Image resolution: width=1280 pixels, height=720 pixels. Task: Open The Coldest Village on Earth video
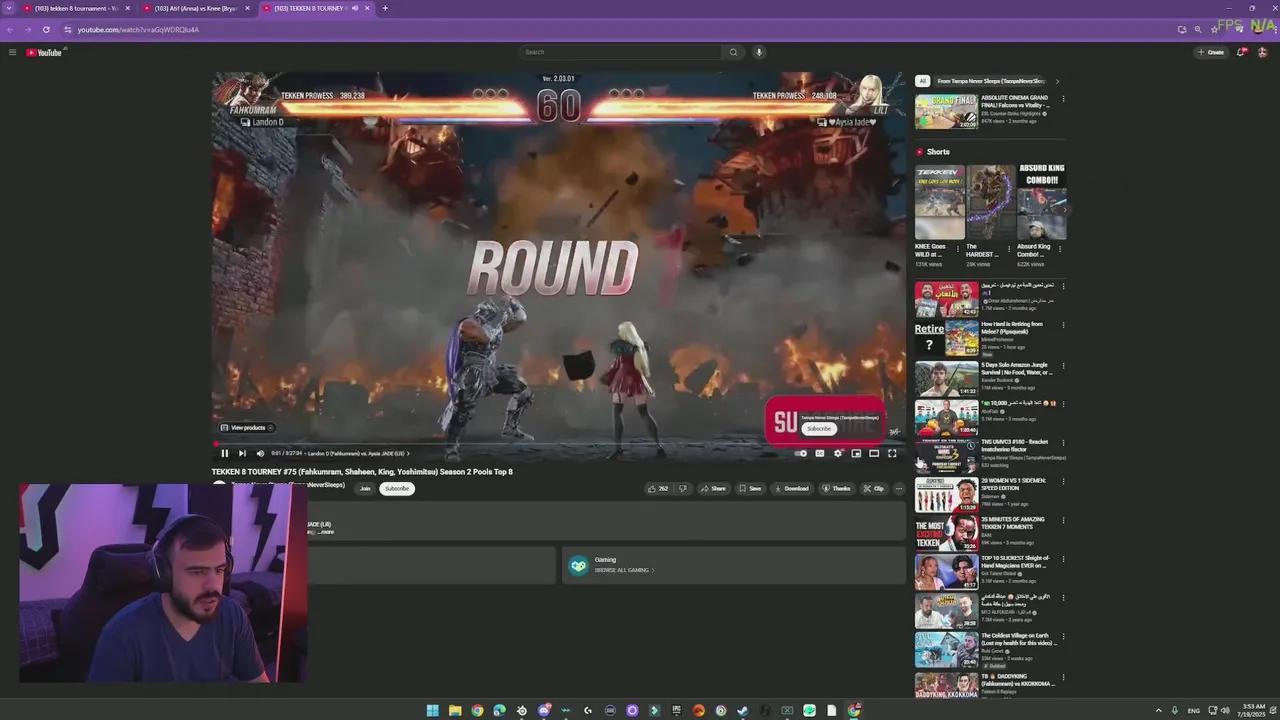(946, 650)
